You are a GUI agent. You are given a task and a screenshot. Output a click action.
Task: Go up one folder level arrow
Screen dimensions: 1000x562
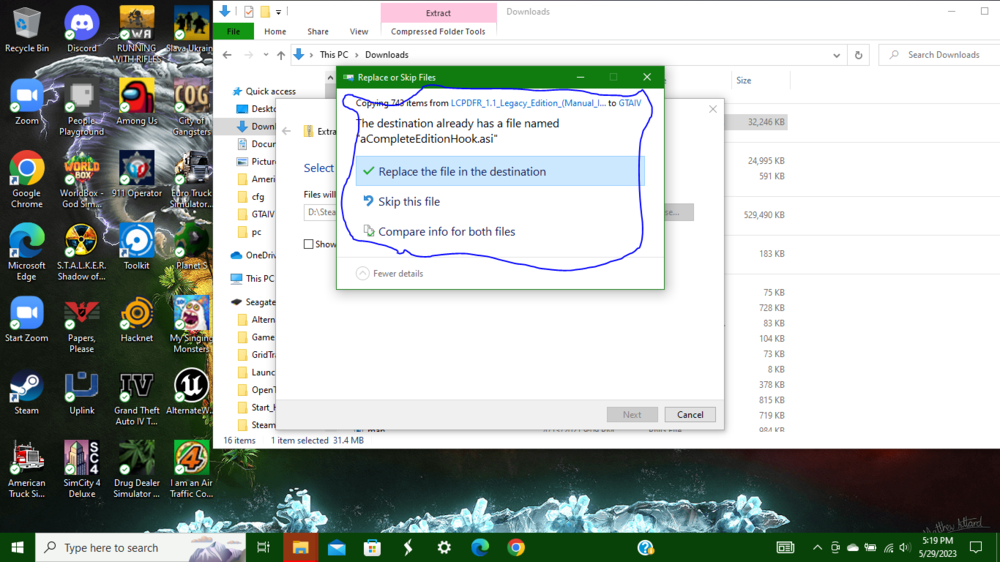281,55
